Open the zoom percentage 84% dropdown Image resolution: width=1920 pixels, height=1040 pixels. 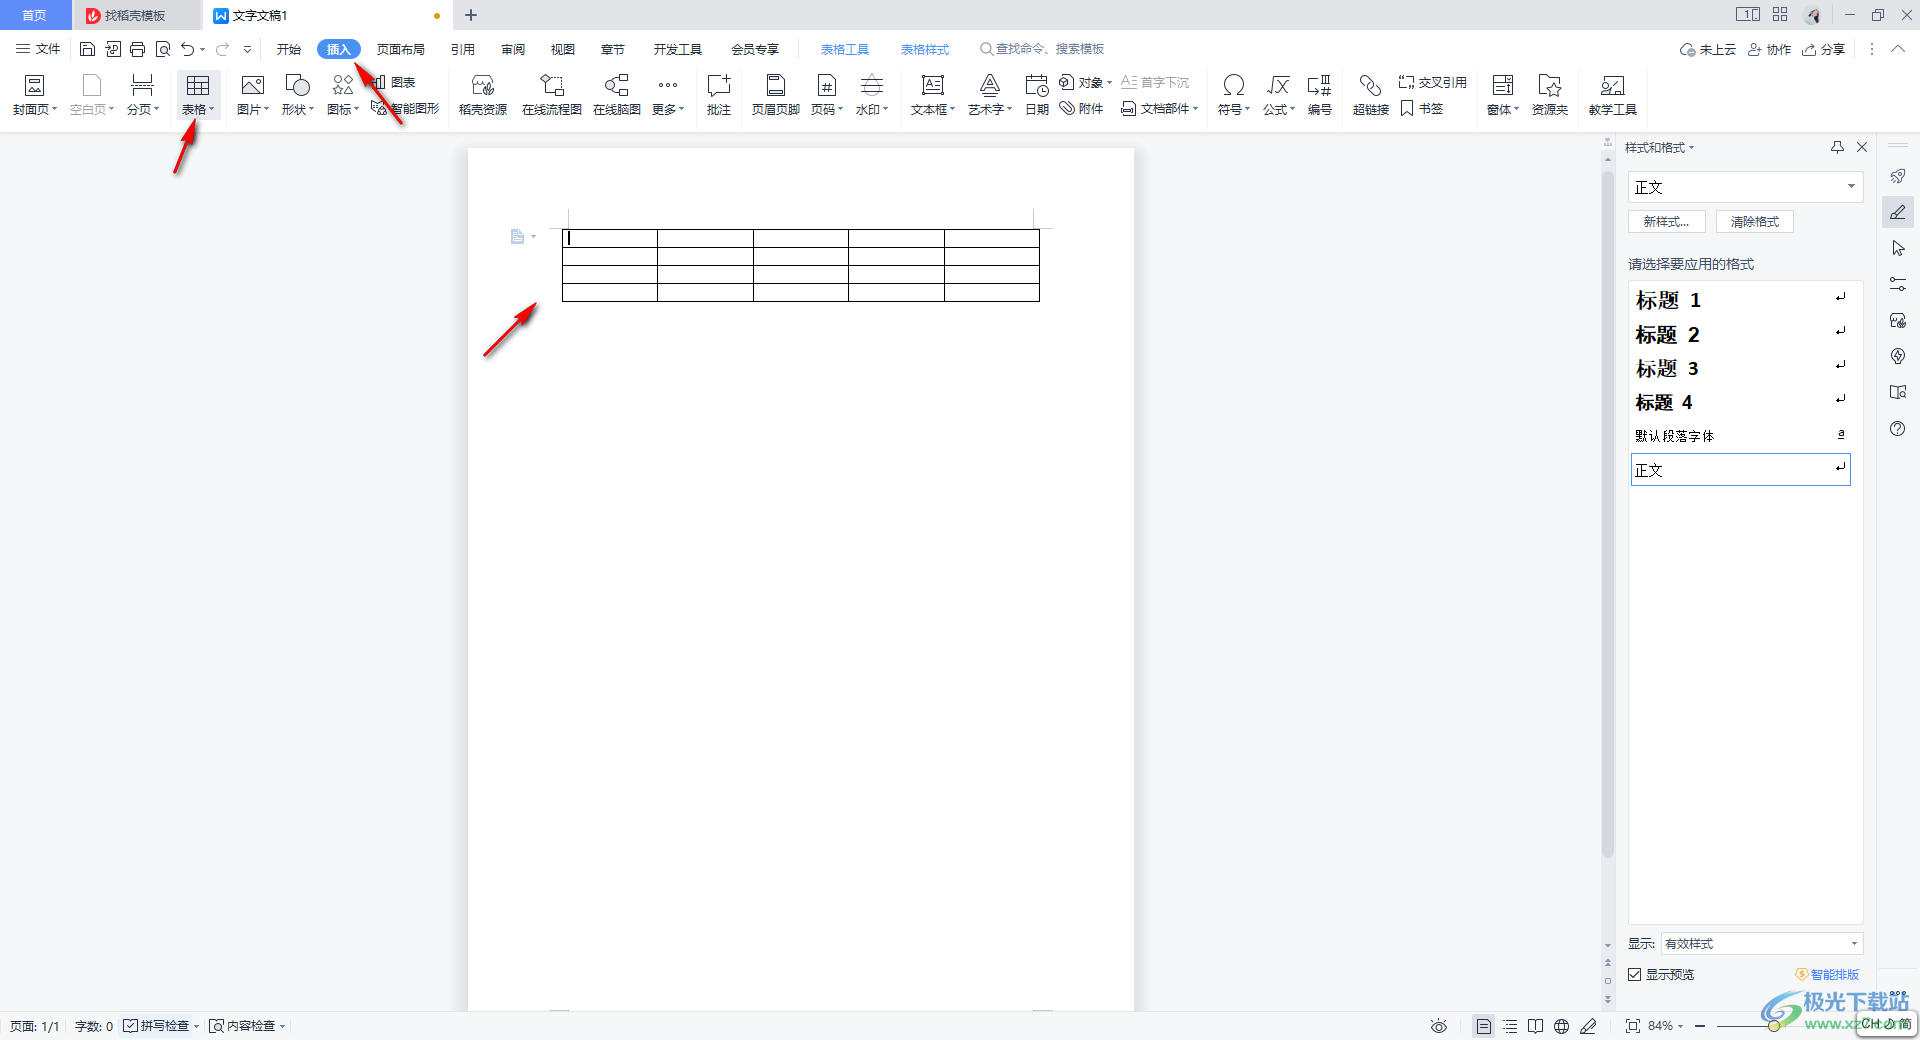click(x=1666, y=1026)
